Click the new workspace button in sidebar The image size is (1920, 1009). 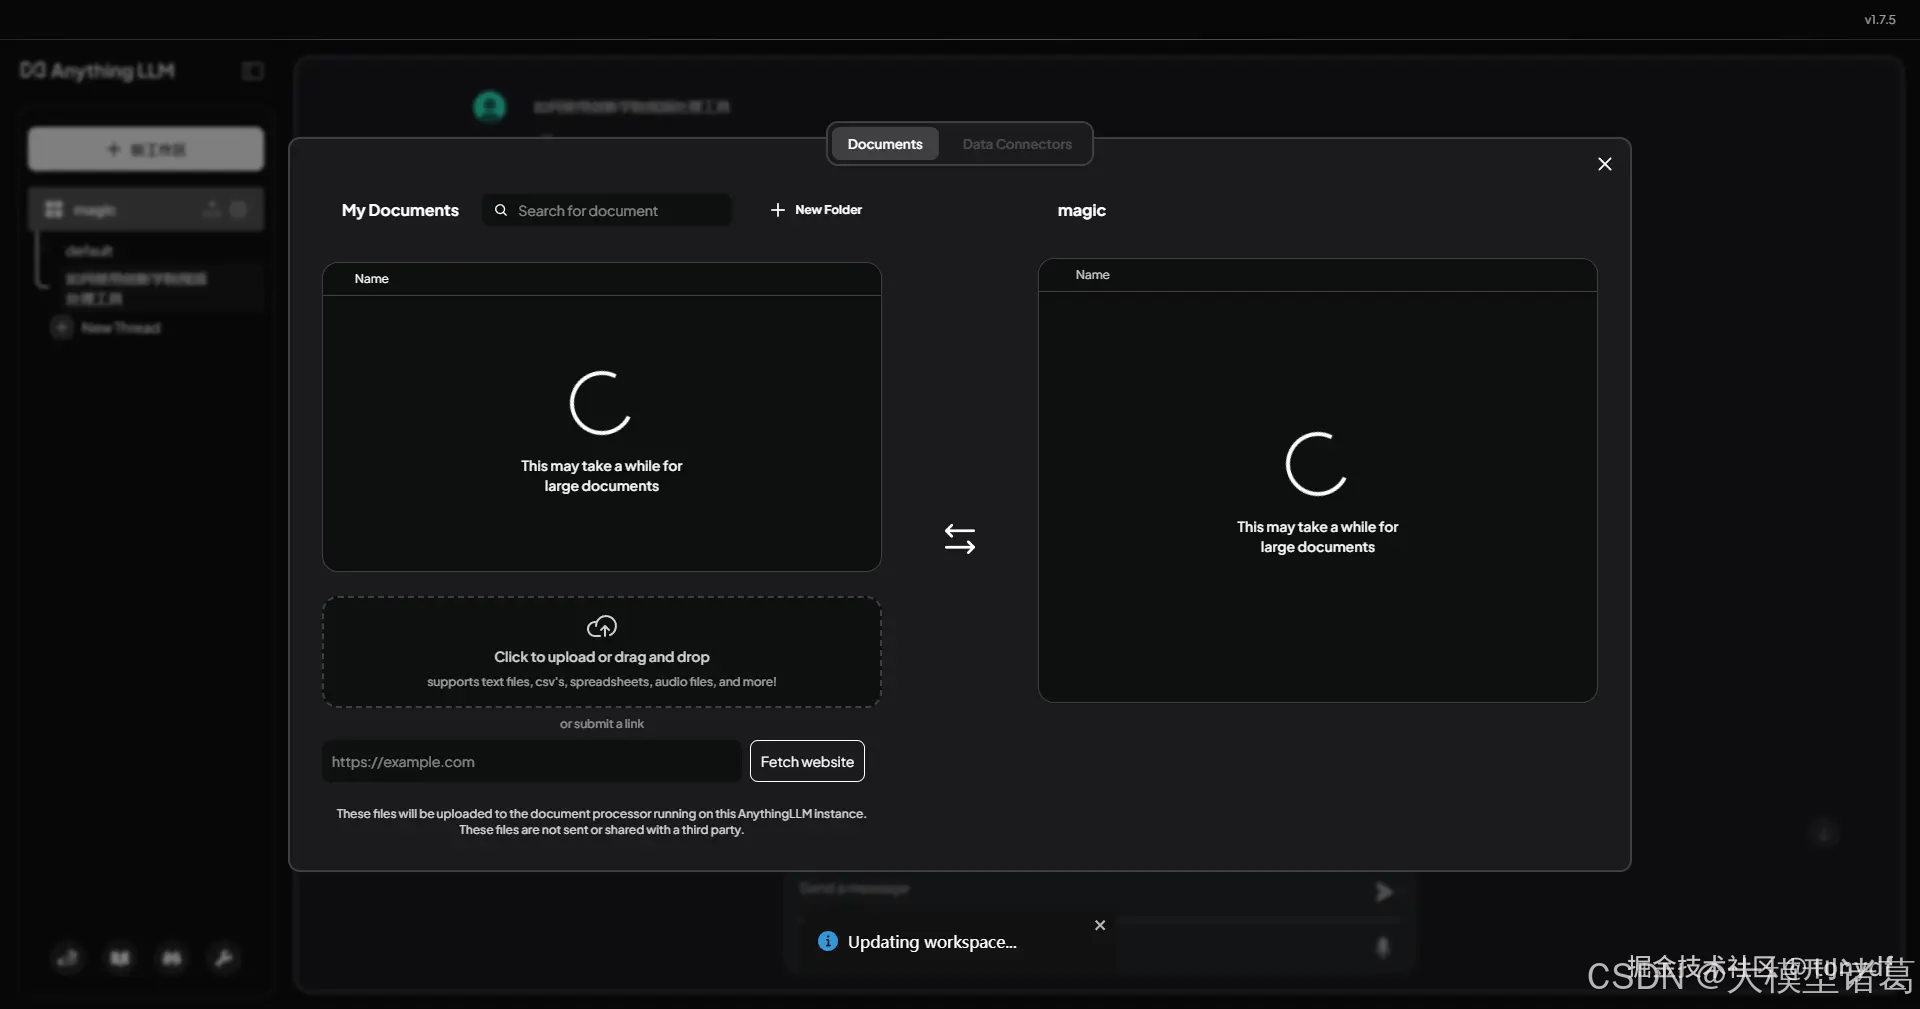pos(146,149)
